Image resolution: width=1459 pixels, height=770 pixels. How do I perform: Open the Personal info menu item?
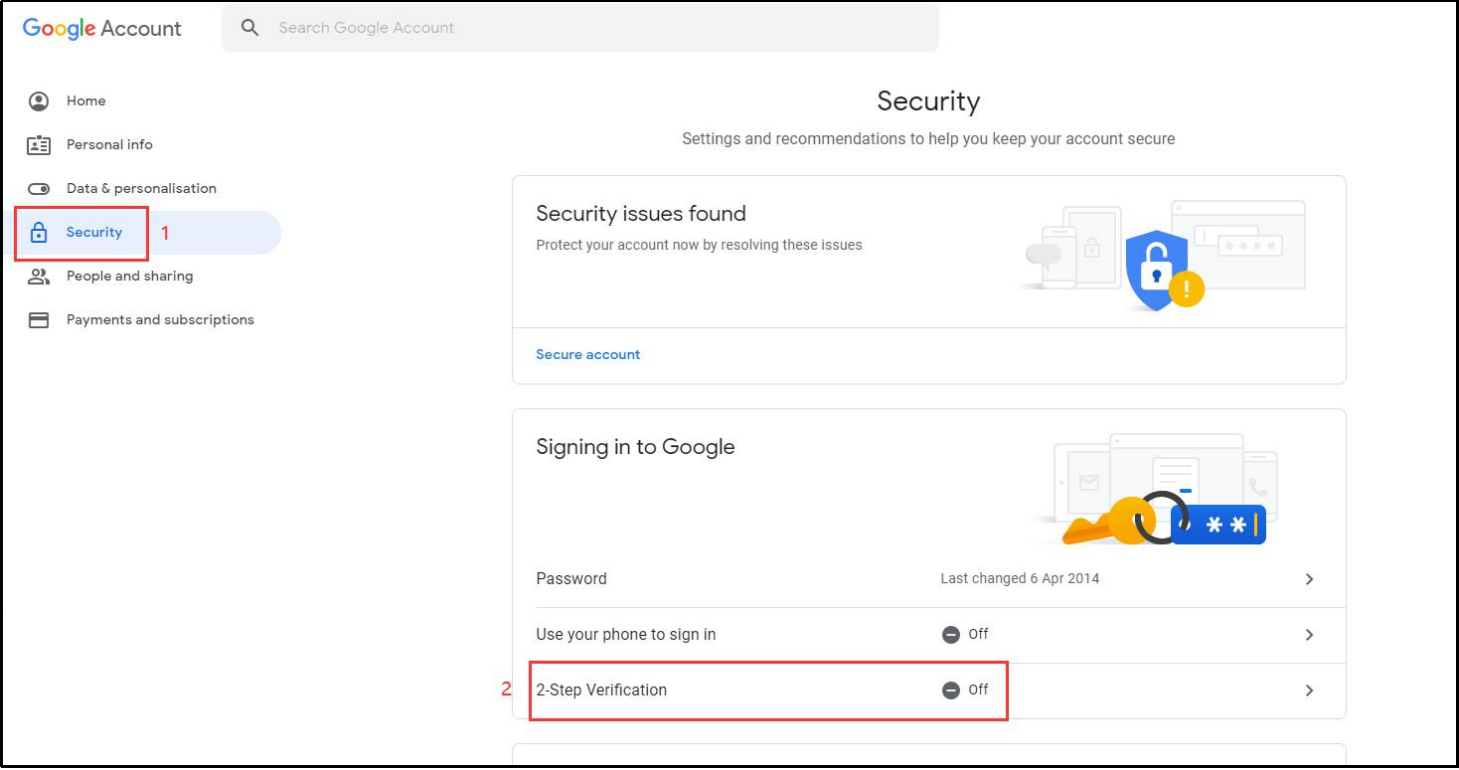109,145
